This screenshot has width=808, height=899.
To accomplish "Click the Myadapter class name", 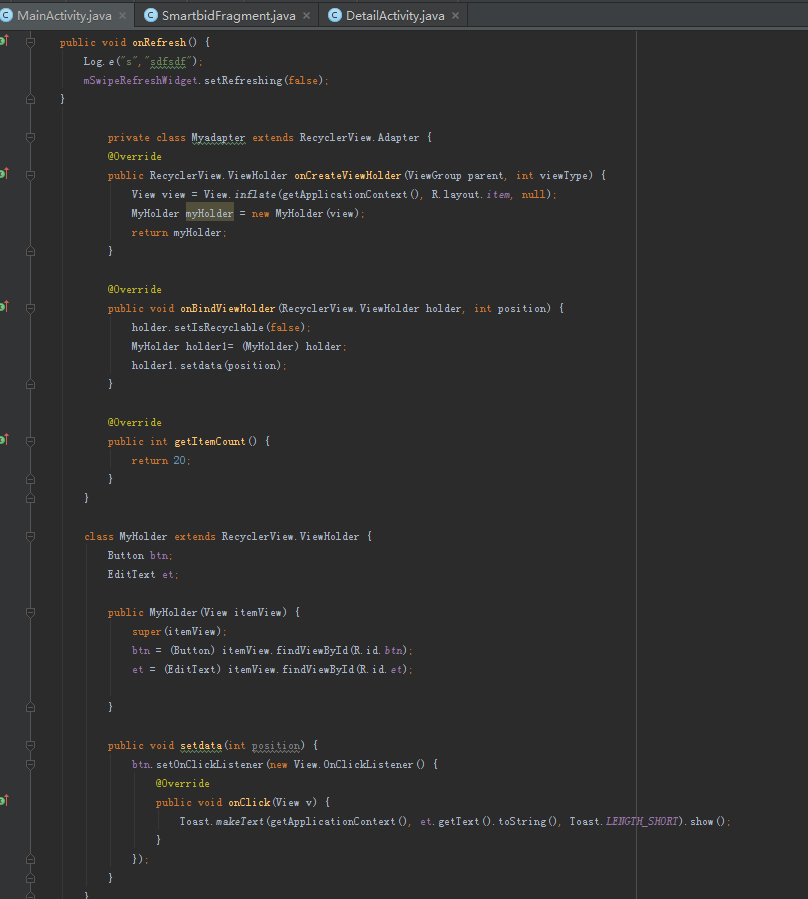I will pyautogui.click(x=218, y=138).
